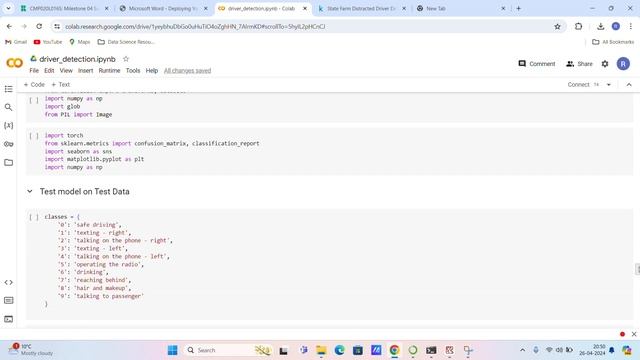Show hidden system tray icons
Image resolution: width=640 pixels, height=360 pixels.
[x=522, y=350]
